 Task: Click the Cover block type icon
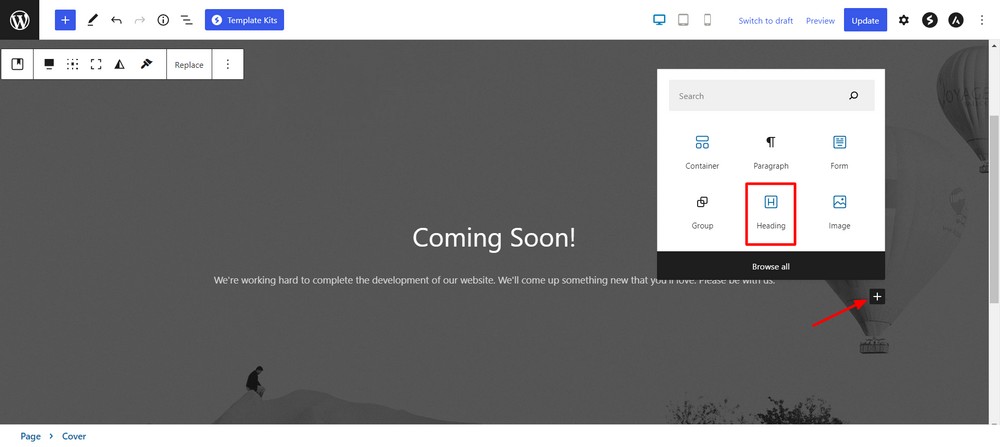(x=18, y=64)
